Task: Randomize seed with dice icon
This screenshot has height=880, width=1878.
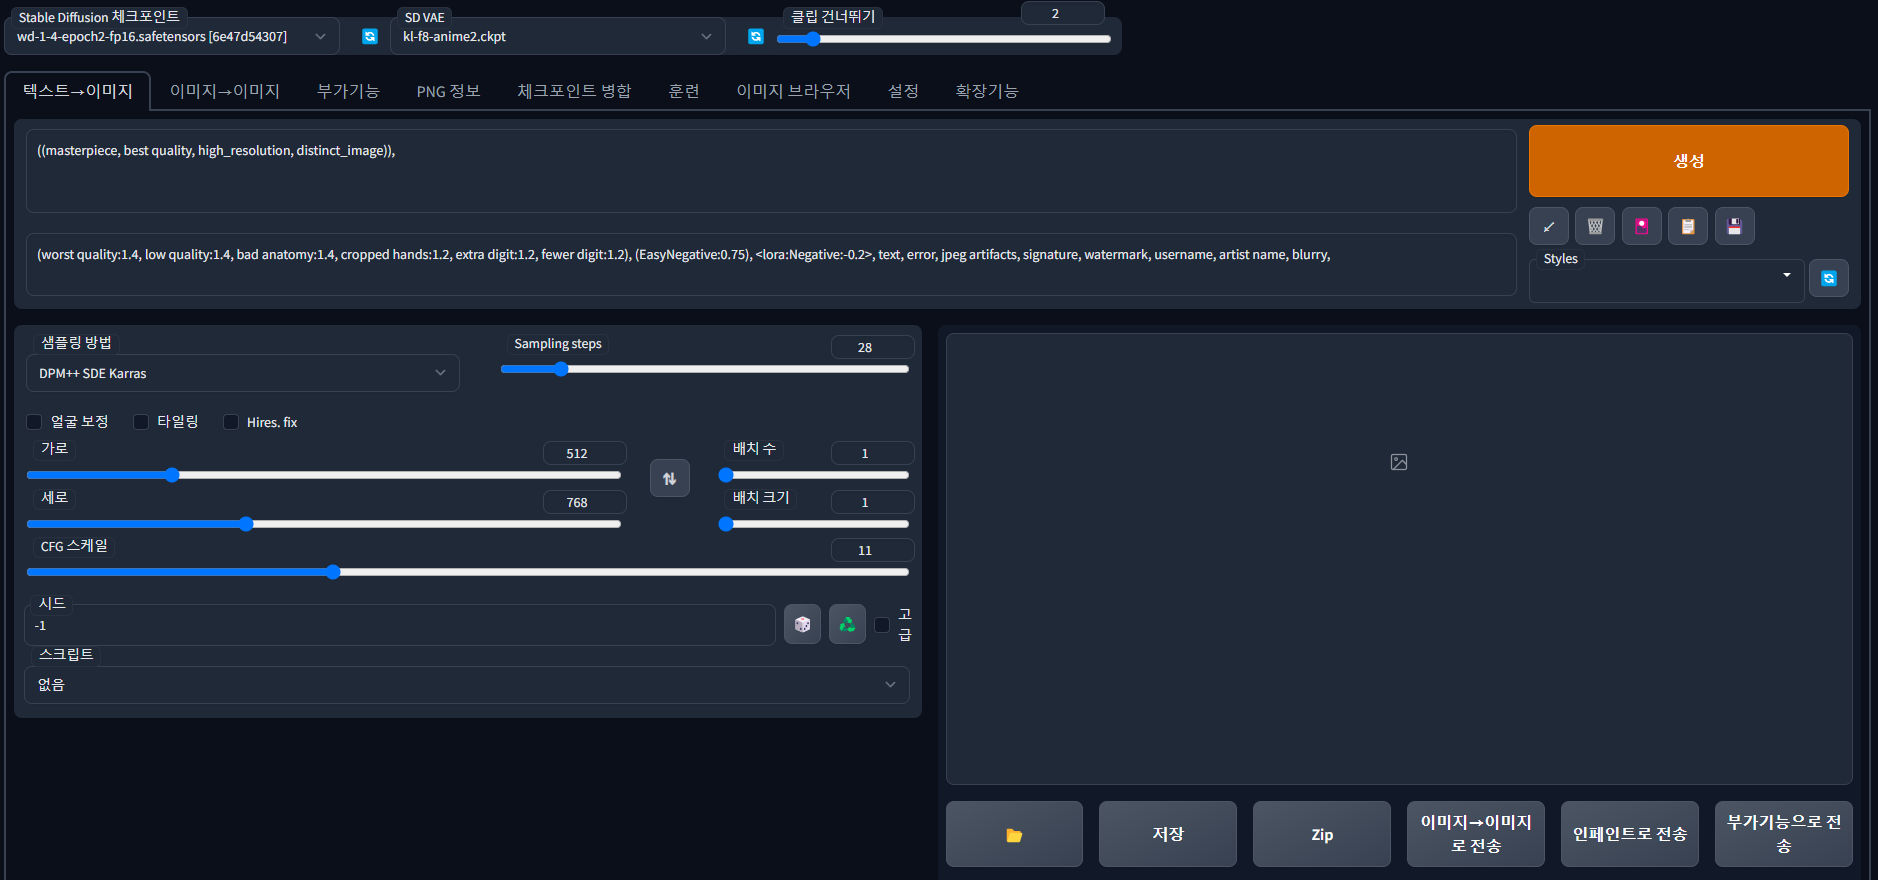Action: pos(802,624)
